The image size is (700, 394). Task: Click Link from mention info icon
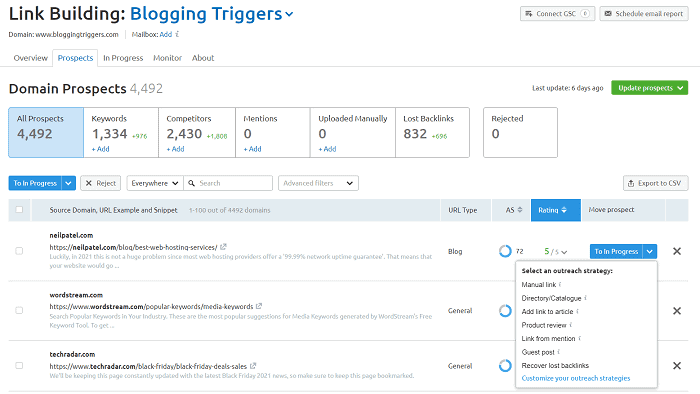pyautogui.click(x=579, y=338)
